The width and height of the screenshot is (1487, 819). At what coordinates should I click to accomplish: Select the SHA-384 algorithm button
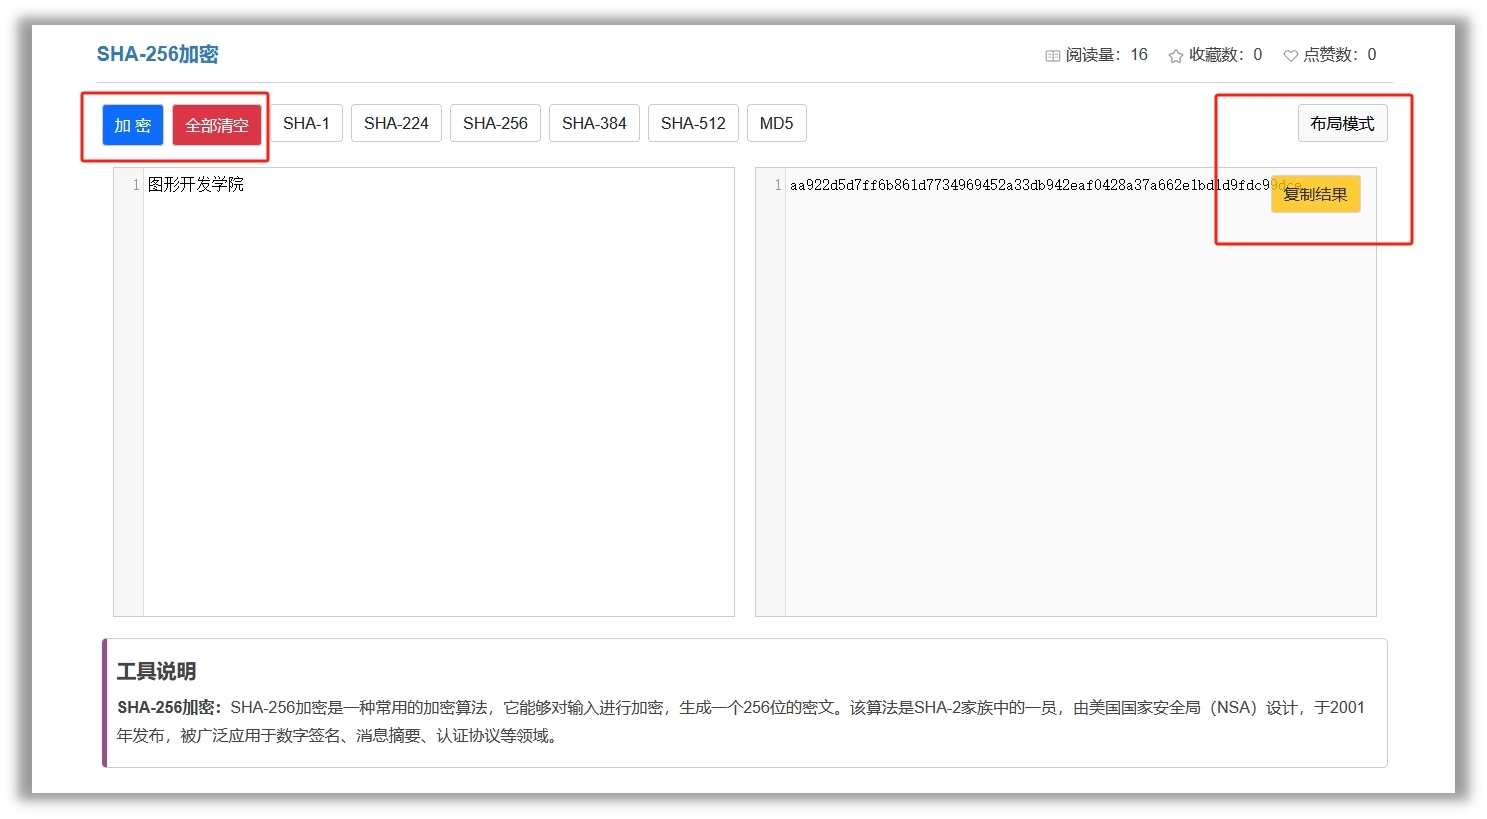tap(594, 123)
